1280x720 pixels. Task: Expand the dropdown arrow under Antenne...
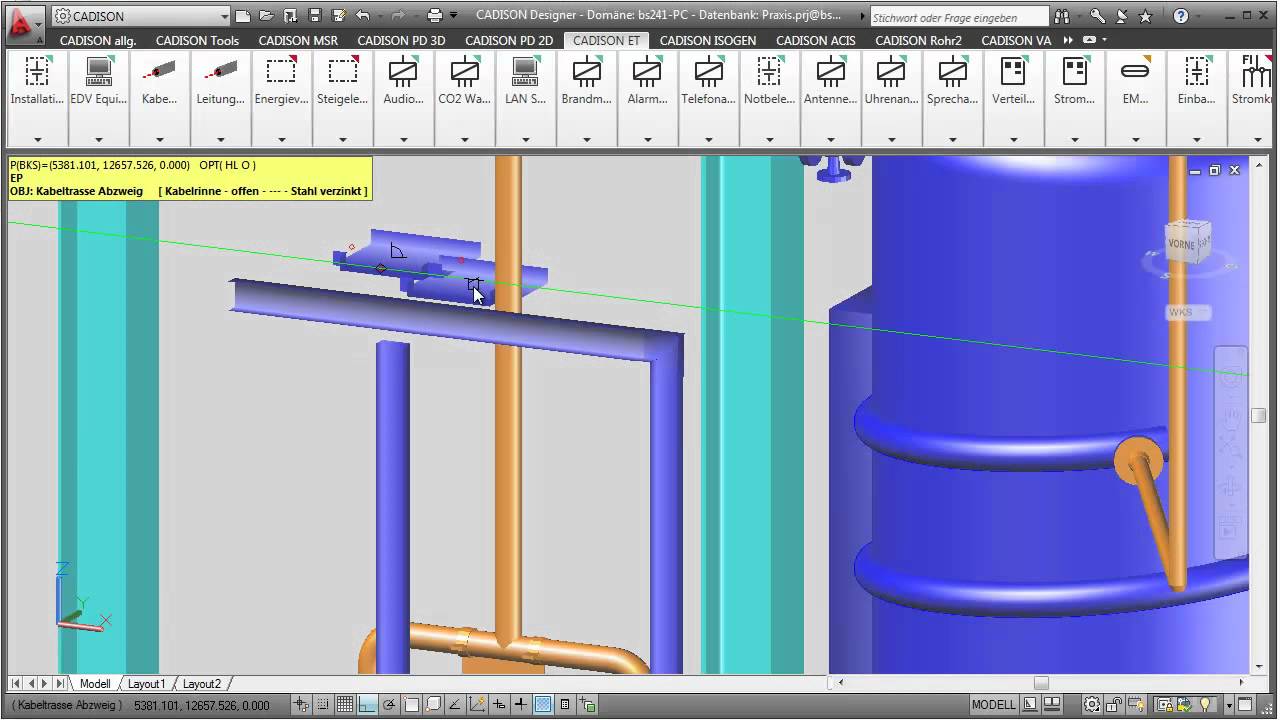tap(830, 139)
